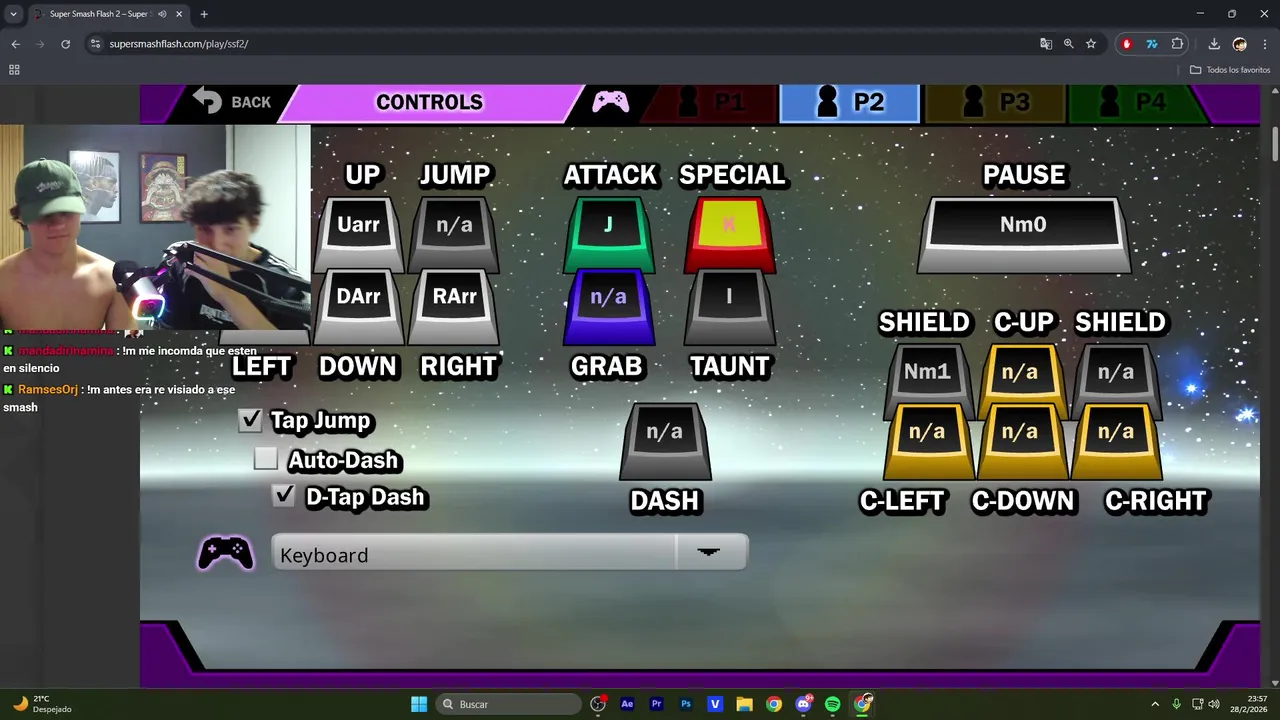The image size is (1280, 720).
Task: Click the supersmashflash.com address bar URL
Action: click(178, 44)
